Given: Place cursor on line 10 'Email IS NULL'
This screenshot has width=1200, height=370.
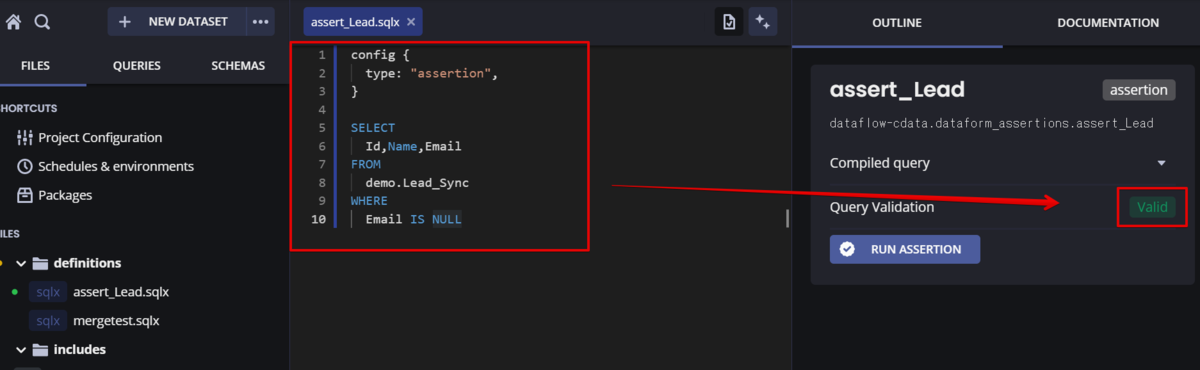Looking at the screenshot, I should pyautogui.click(x=413, y=219).
